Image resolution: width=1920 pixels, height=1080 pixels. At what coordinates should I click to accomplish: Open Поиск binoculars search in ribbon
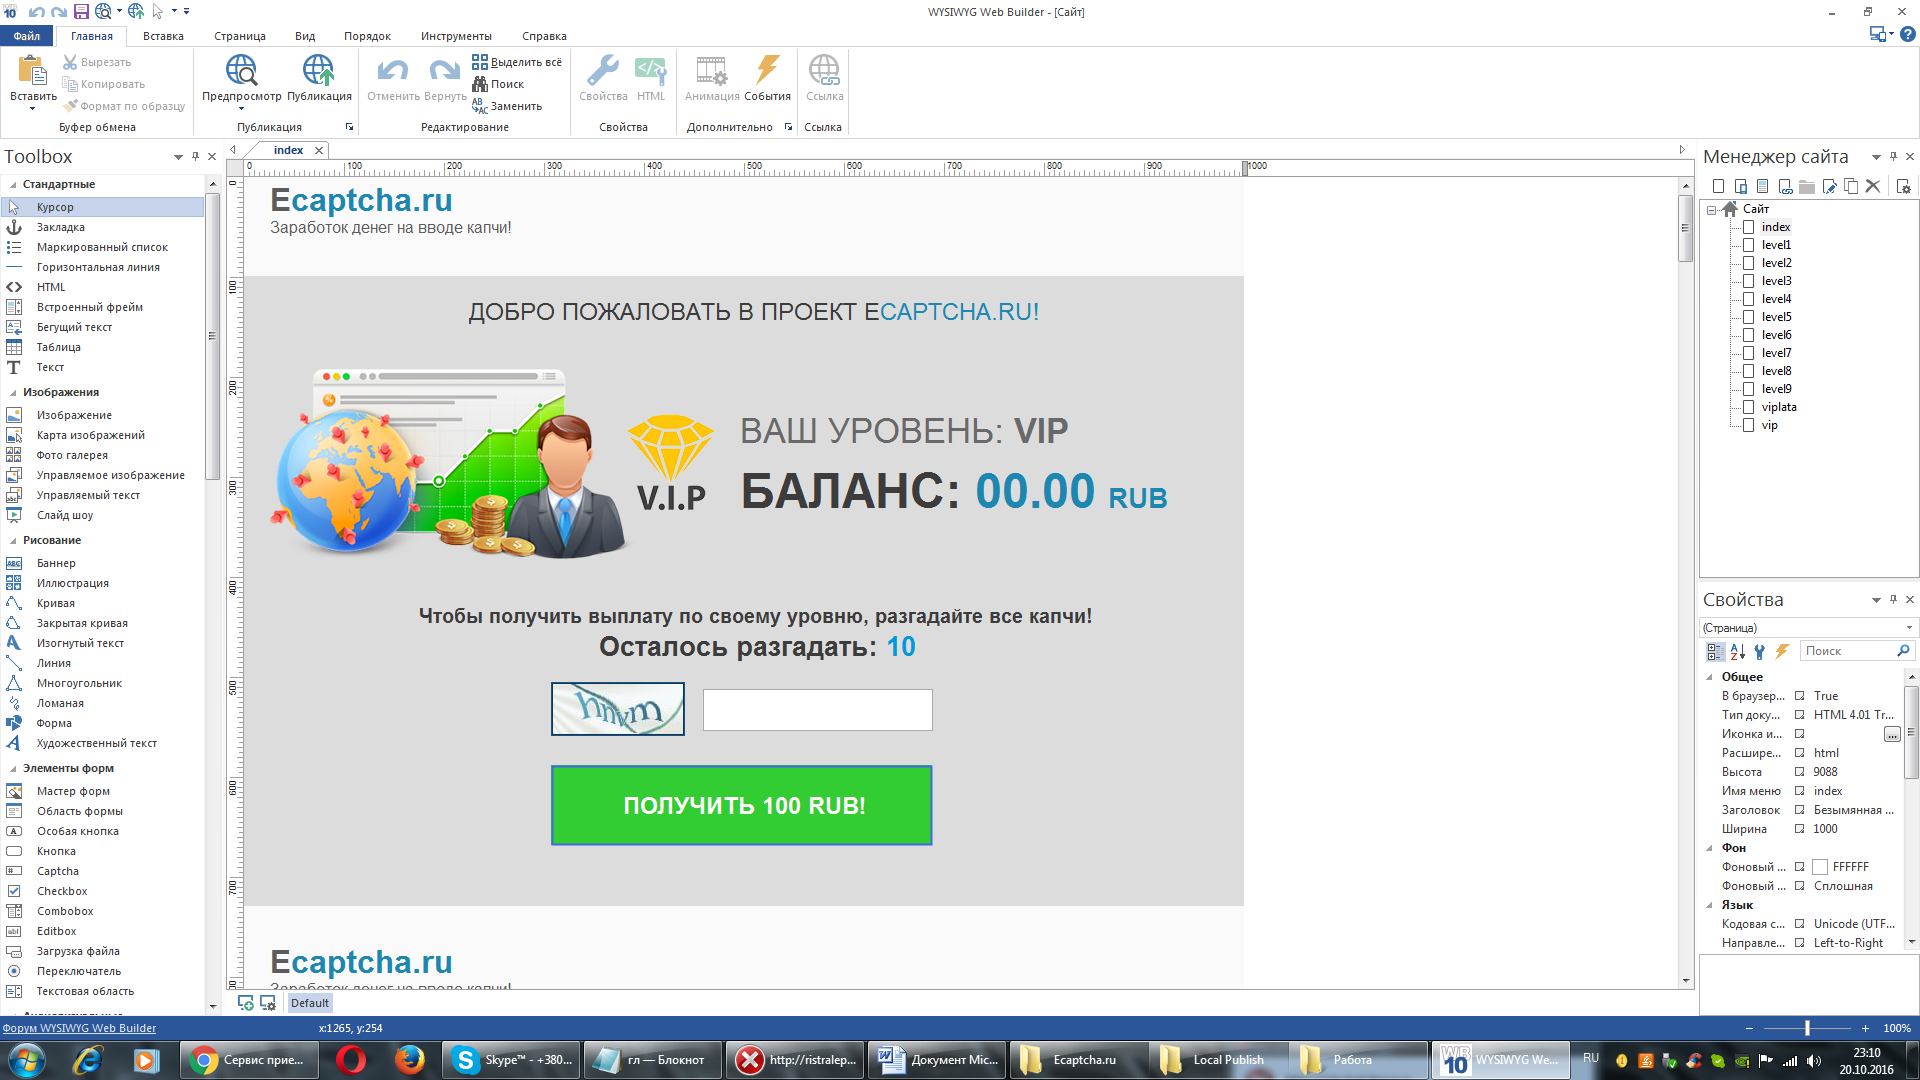pos(498,84)
